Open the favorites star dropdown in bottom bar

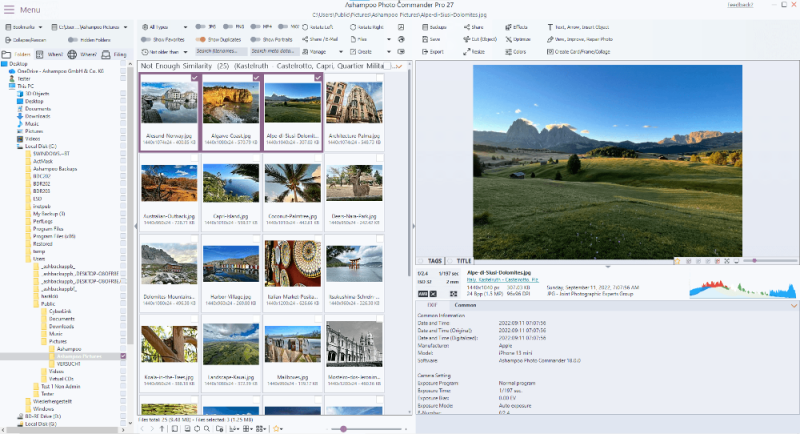pyautogui.click(x=278, y=429)
